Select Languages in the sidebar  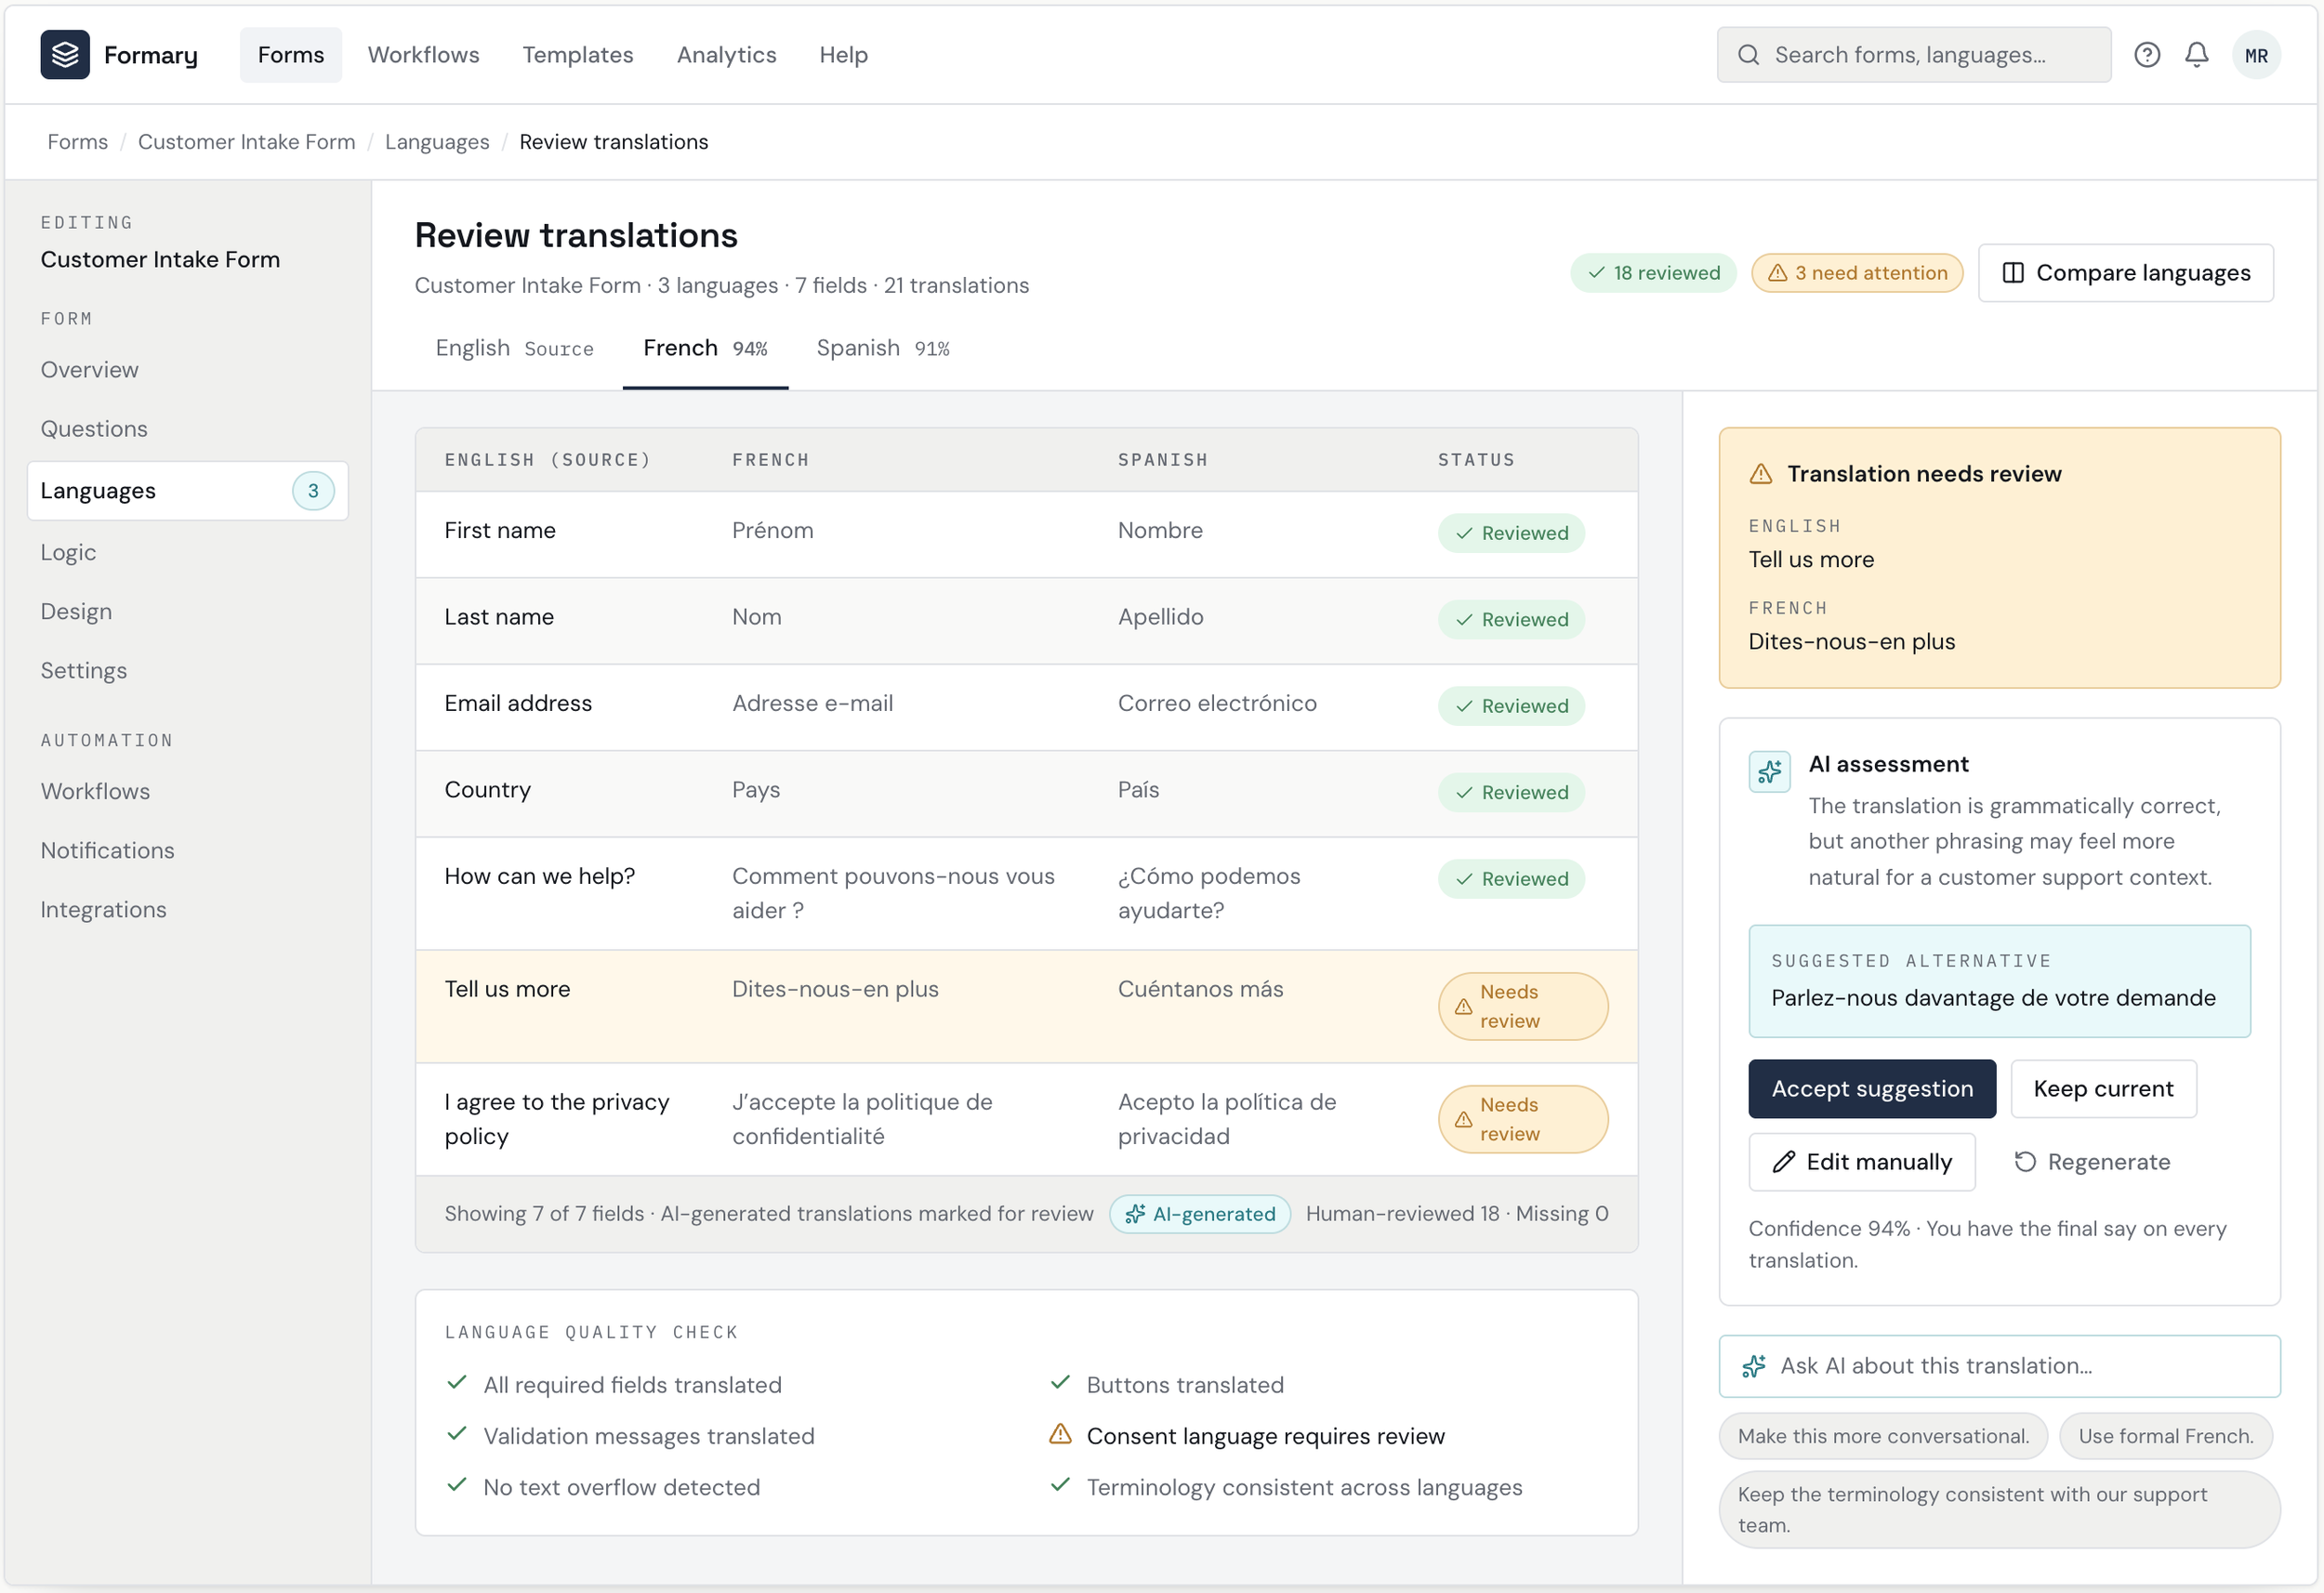point(188,491)
